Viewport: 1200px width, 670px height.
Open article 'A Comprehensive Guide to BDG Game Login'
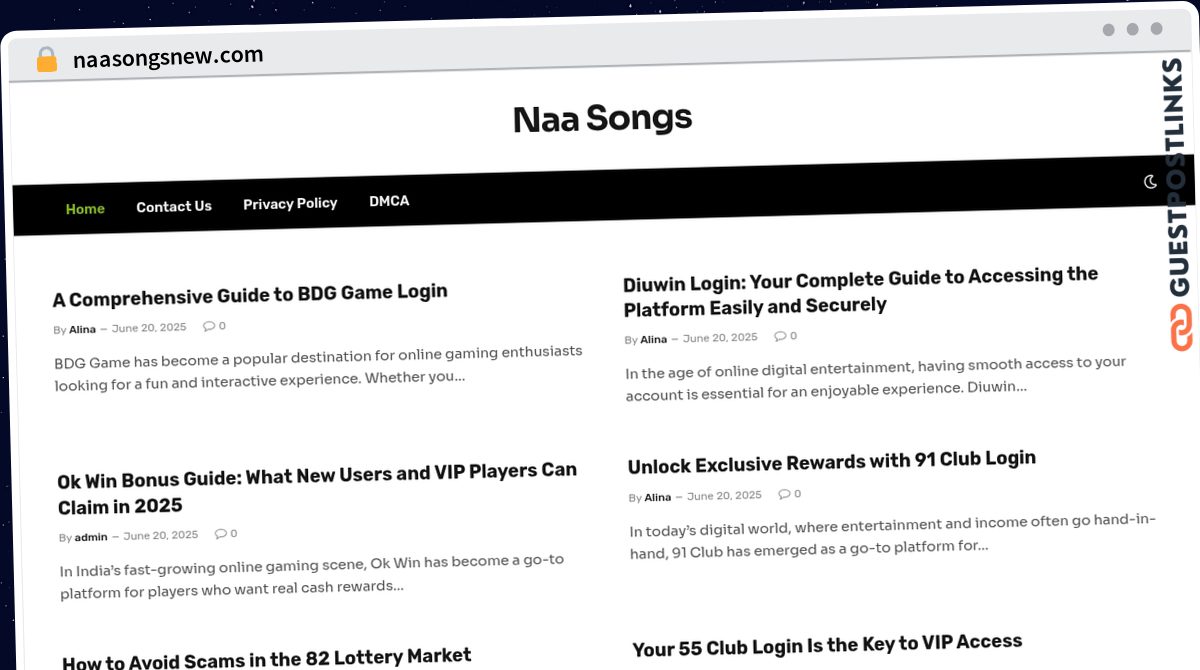(250, 295)
